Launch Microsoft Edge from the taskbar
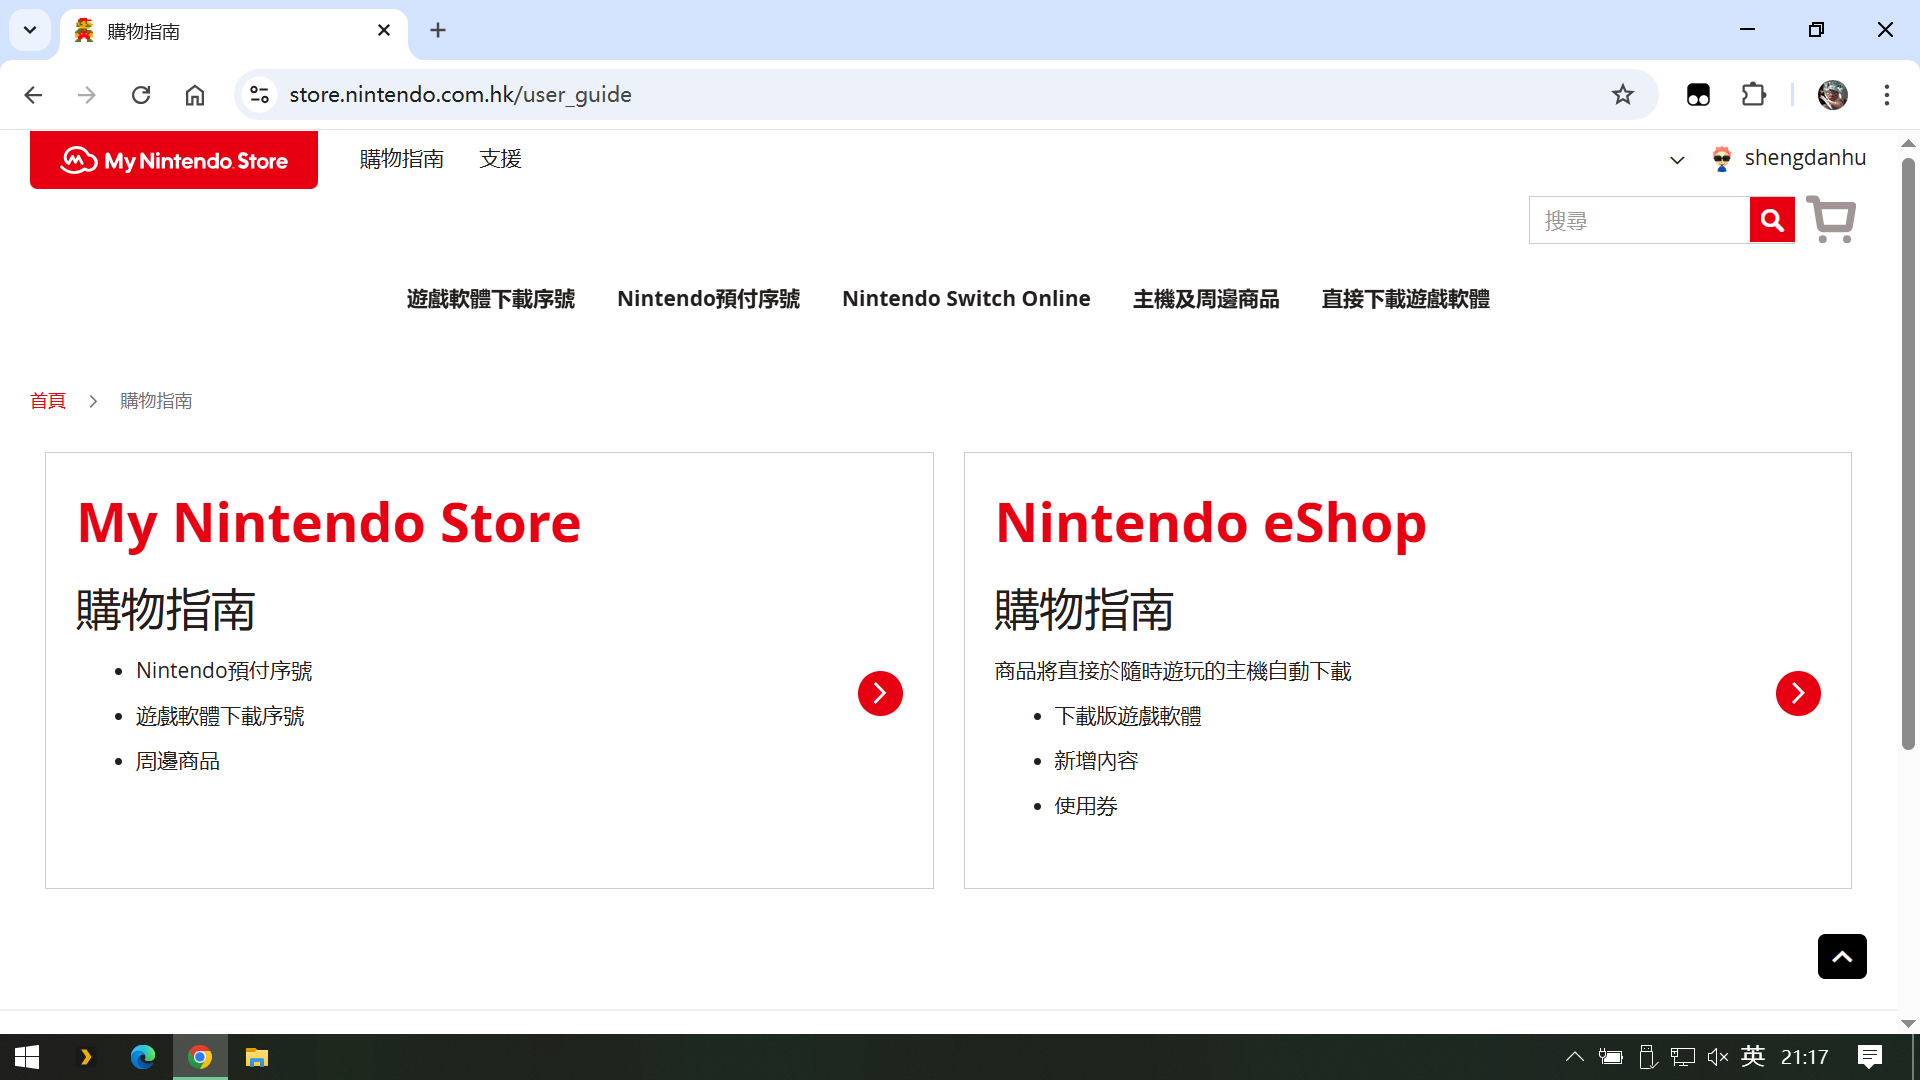This screenshot has width=1920, height=1080. (x=143, y=1057)
